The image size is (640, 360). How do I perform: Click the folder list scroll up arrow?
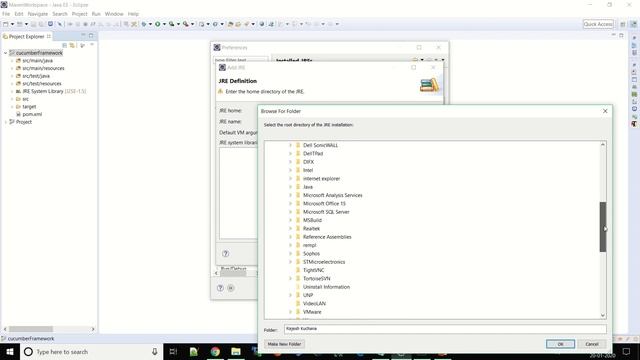coord(603,144)
